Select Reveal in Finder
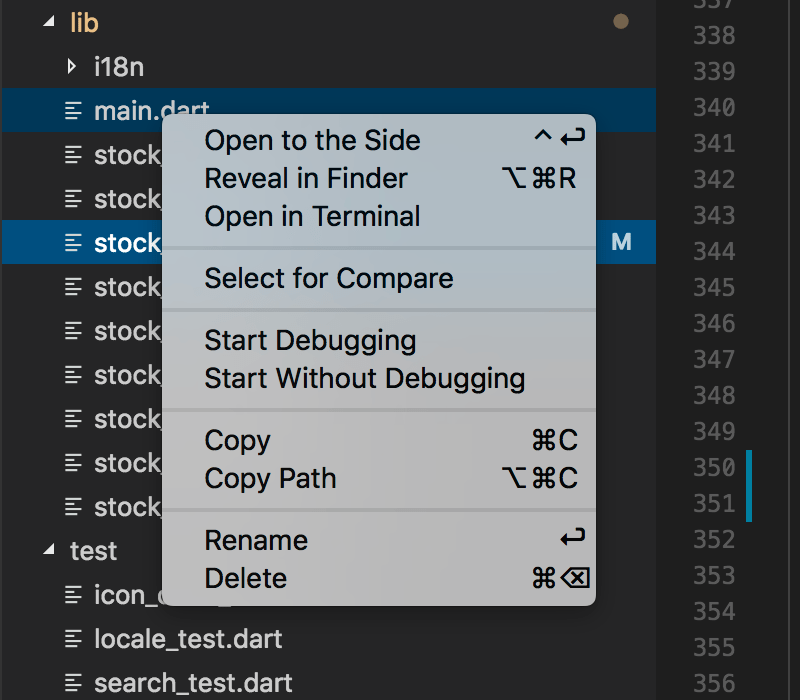Image resolution: width=800 pixels, height=700 pixels. [x=306, y=179]
